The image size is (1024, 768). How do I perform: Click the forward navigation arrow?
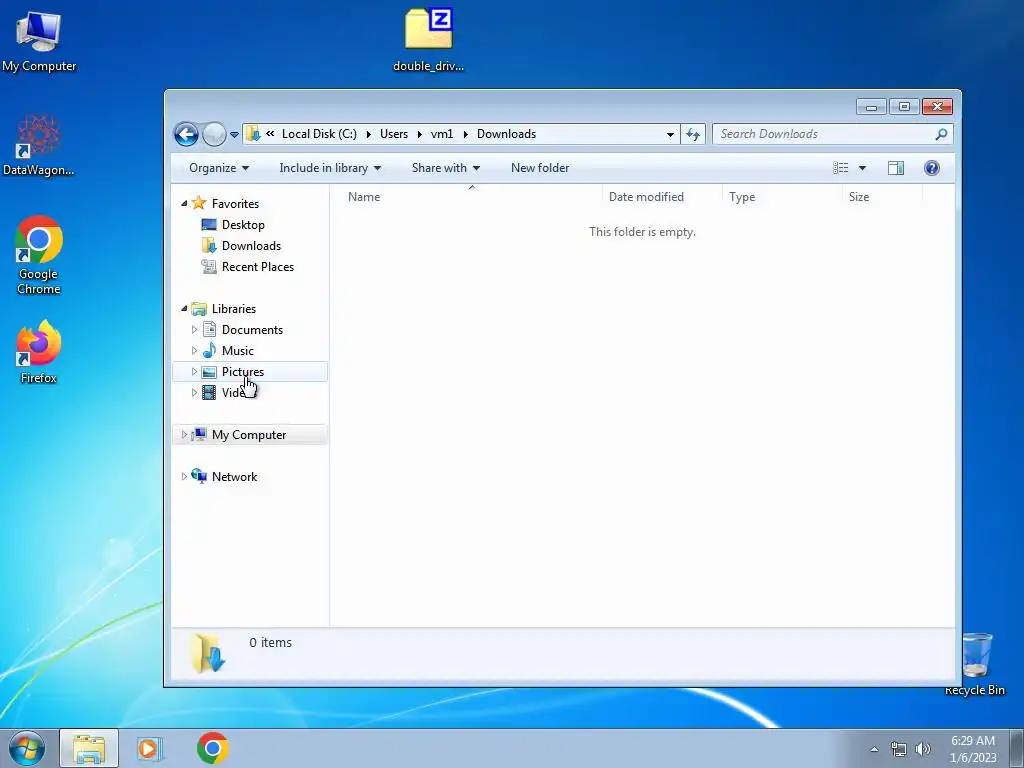pos(214,135)
